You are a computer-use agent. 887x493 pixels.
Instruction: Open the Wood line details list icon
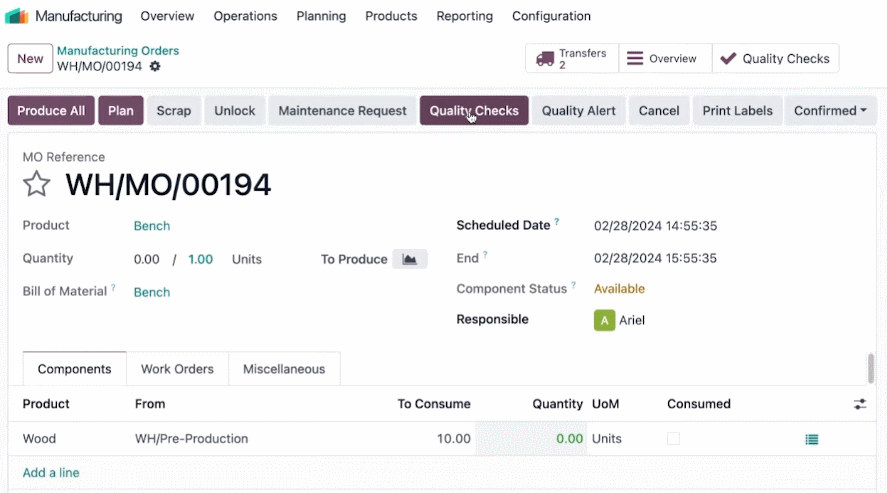812,439
